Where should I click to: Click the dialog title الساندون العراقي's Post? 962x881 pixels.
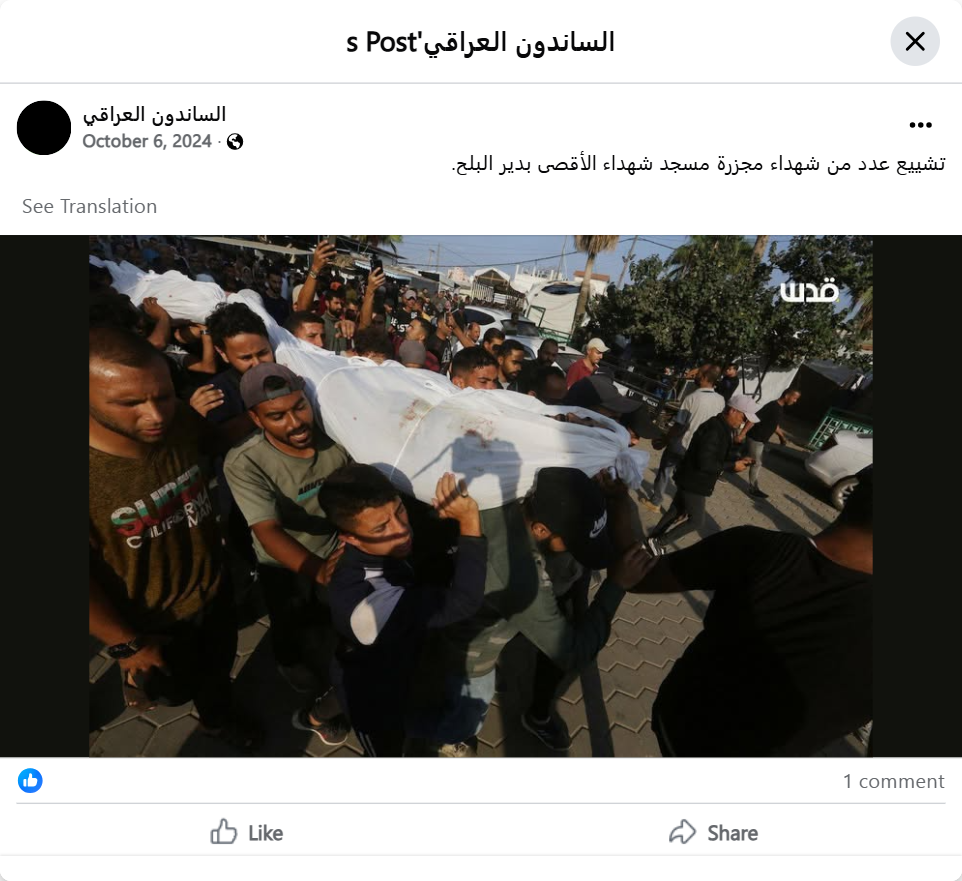(x=480, y=42)
